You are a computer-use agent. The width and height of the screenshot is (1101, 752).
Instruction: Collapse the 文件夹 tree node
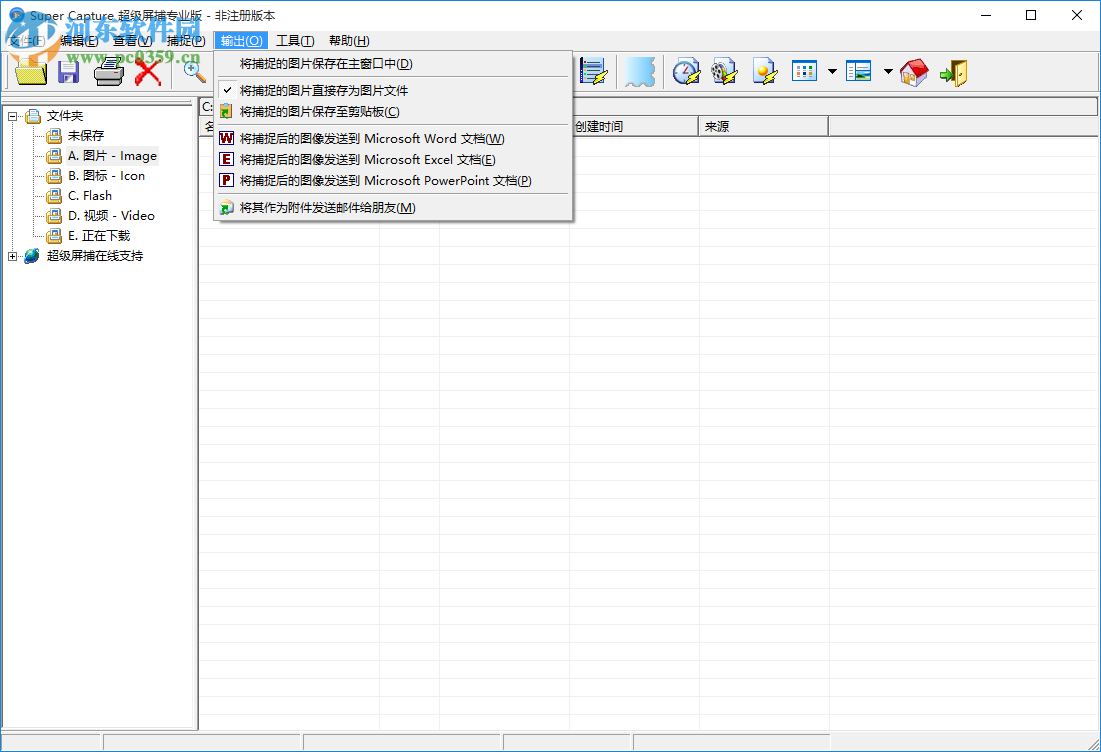tap(12, 115)
